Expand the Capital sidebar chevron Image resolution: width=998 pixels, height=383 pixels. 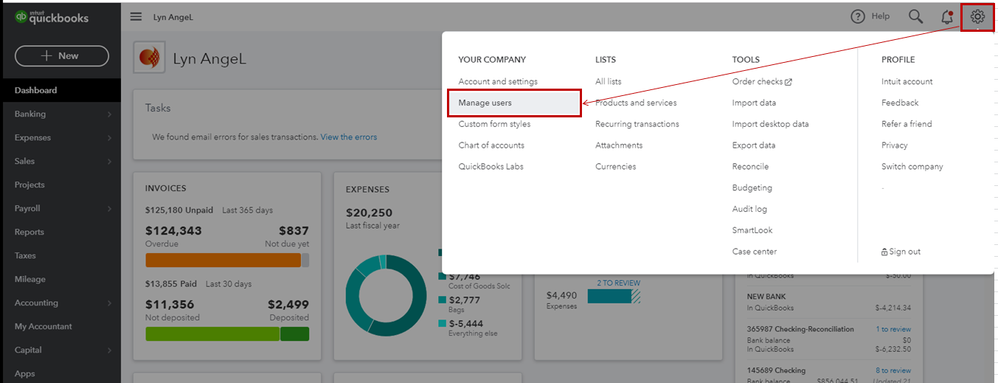[109, 351]
